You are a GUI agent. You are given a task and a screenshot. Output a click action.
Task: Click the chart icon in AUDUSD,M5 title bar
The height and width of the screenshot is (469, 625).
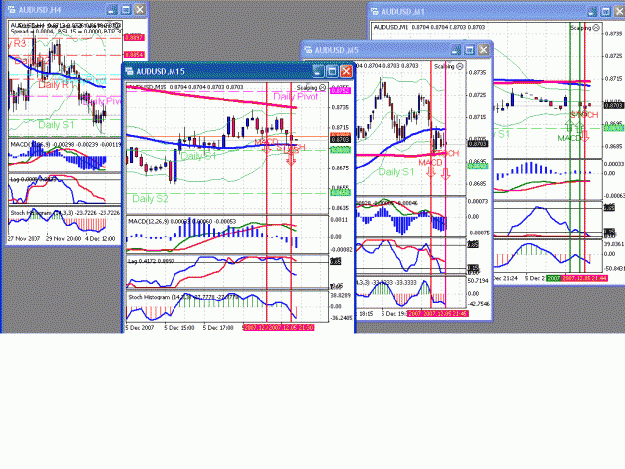pos(308,50)
